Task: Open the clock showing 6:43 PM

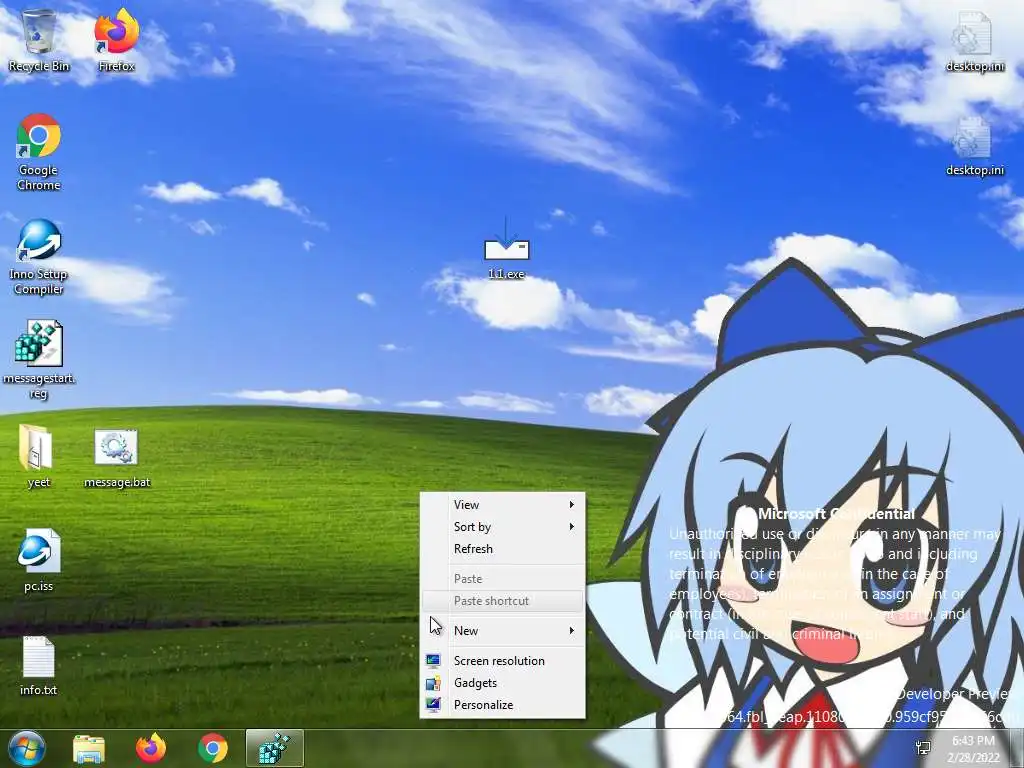Action: [974, 748]
